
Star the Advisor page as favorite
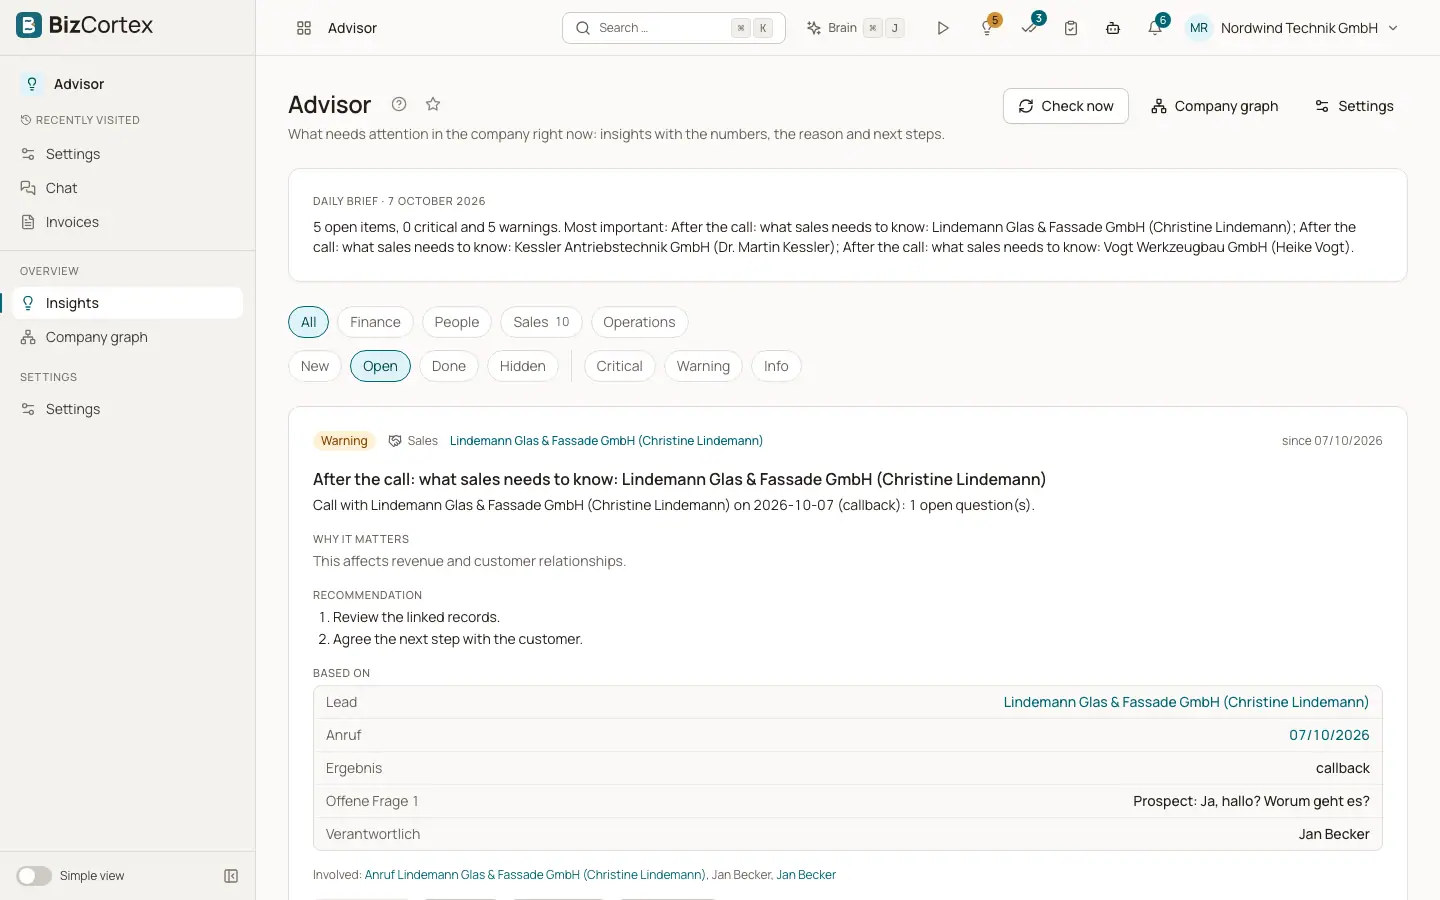[433, 104]
